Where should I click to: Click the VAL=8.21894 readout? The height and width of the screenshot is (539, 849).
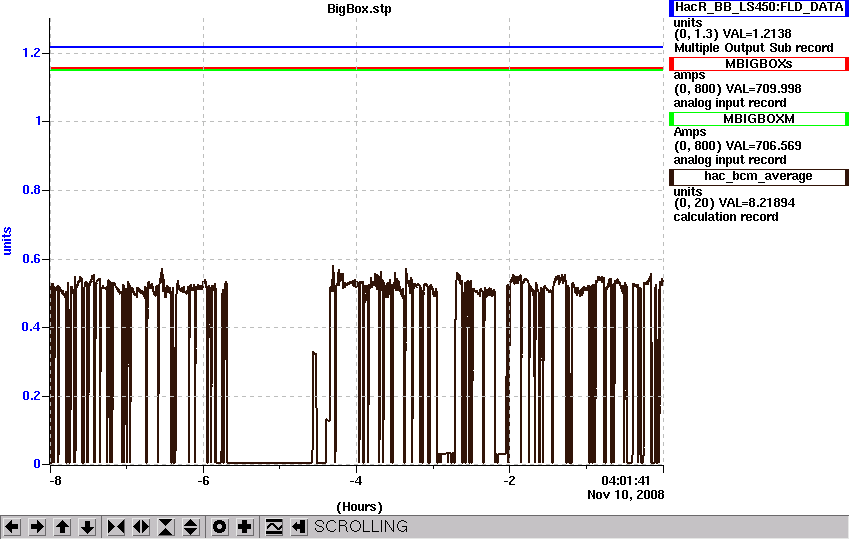pos(756,203)
